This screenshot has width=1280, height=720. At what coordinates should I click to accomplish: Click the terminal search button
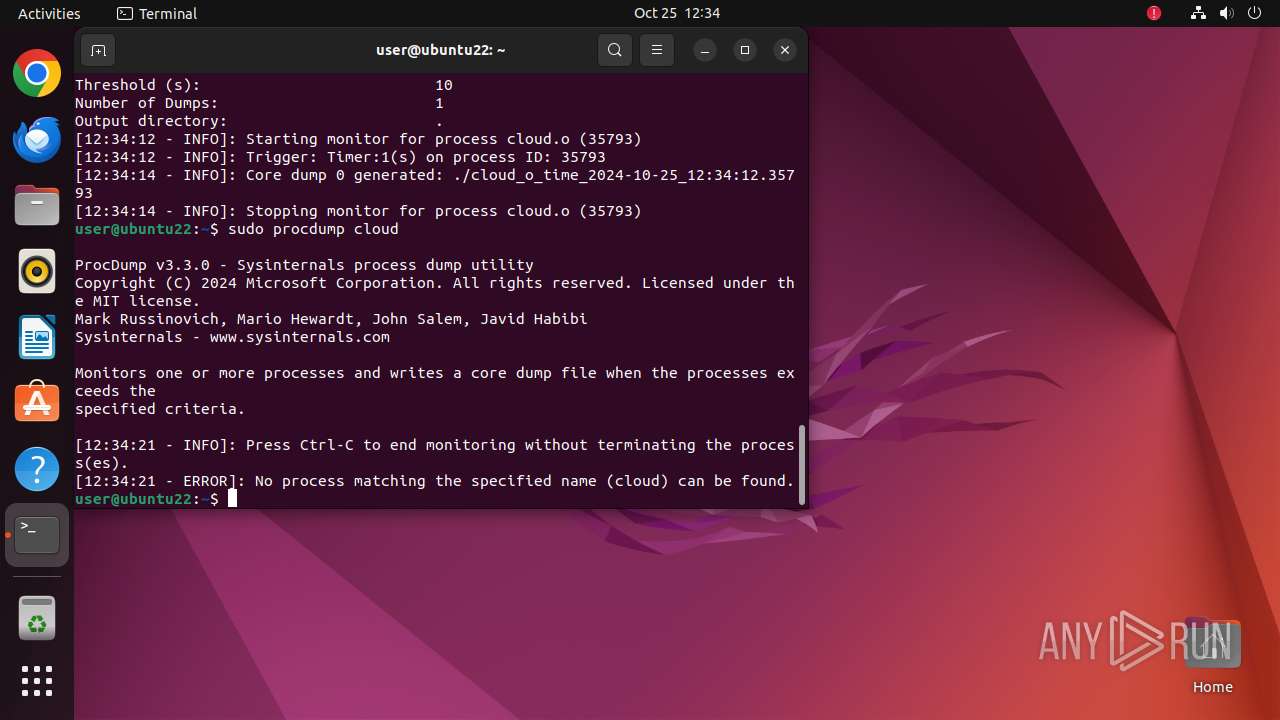coord(615,50)
